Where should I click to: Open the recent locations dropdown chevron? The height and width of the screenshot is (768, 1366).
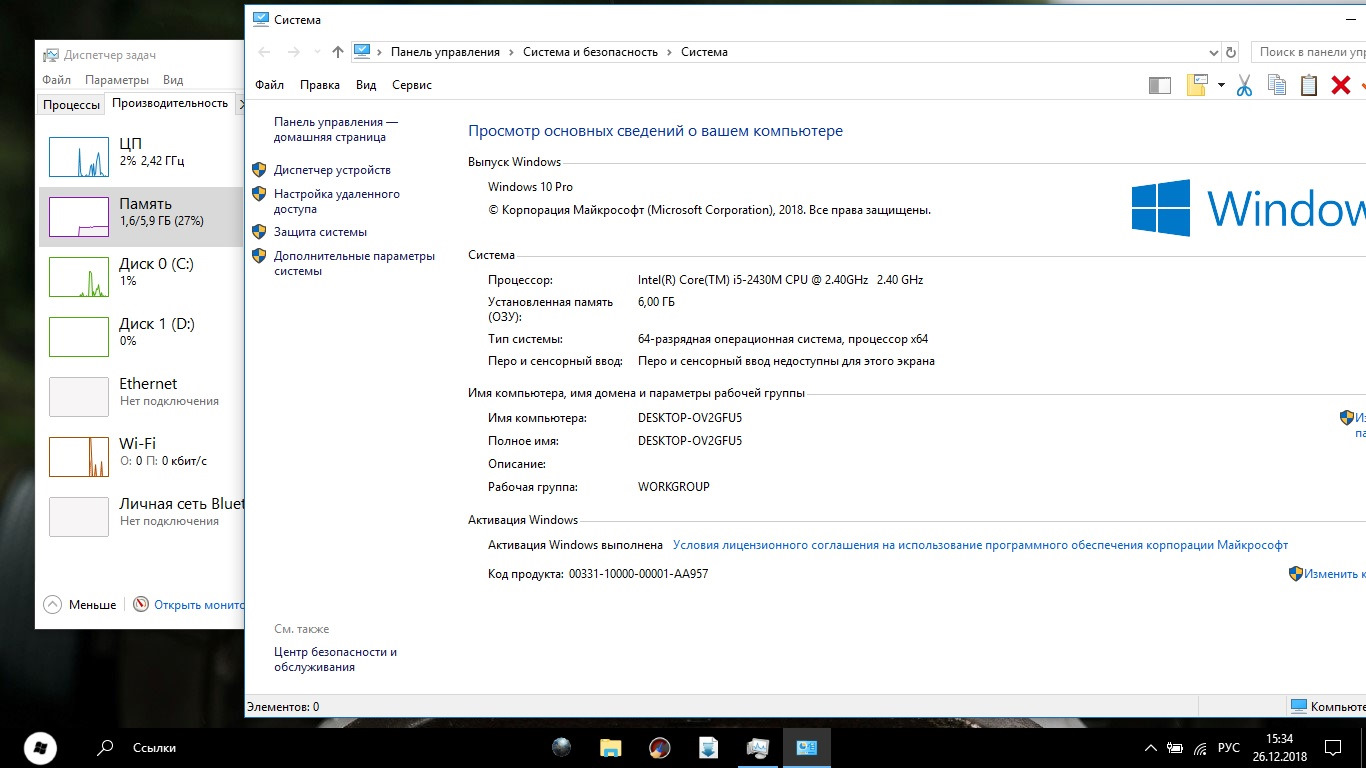coord(317,52)
